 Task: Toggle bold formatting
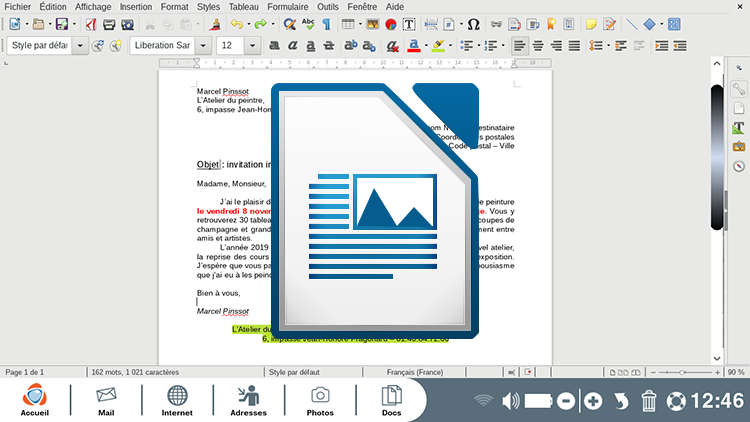pyautogui.click(x=274, y=45)
